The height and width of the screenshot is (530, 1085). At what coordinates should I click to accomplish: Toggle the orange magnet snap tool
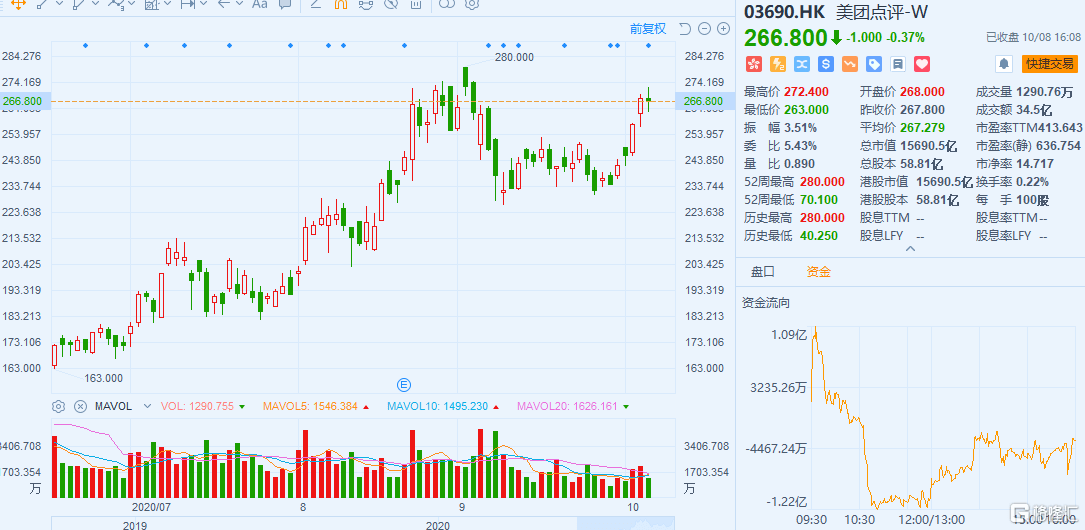(340, 4)
